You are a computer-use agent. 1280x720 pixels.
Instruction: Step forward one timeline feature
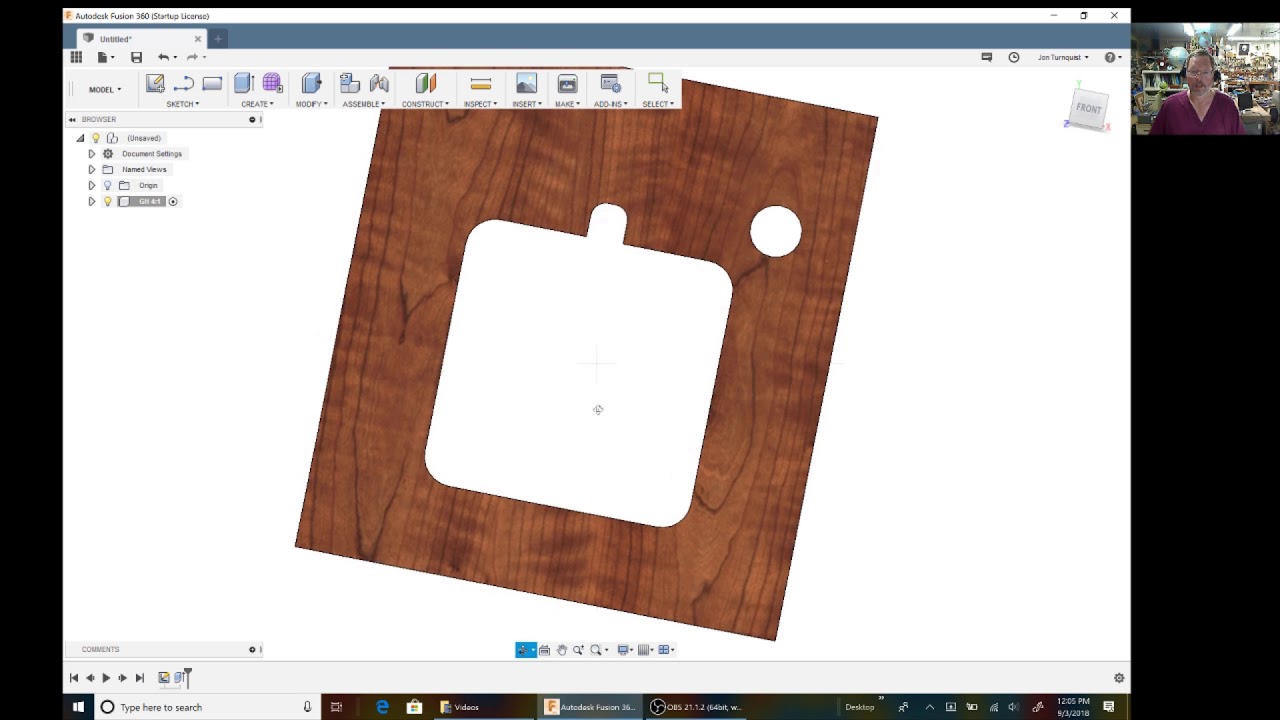122,678
